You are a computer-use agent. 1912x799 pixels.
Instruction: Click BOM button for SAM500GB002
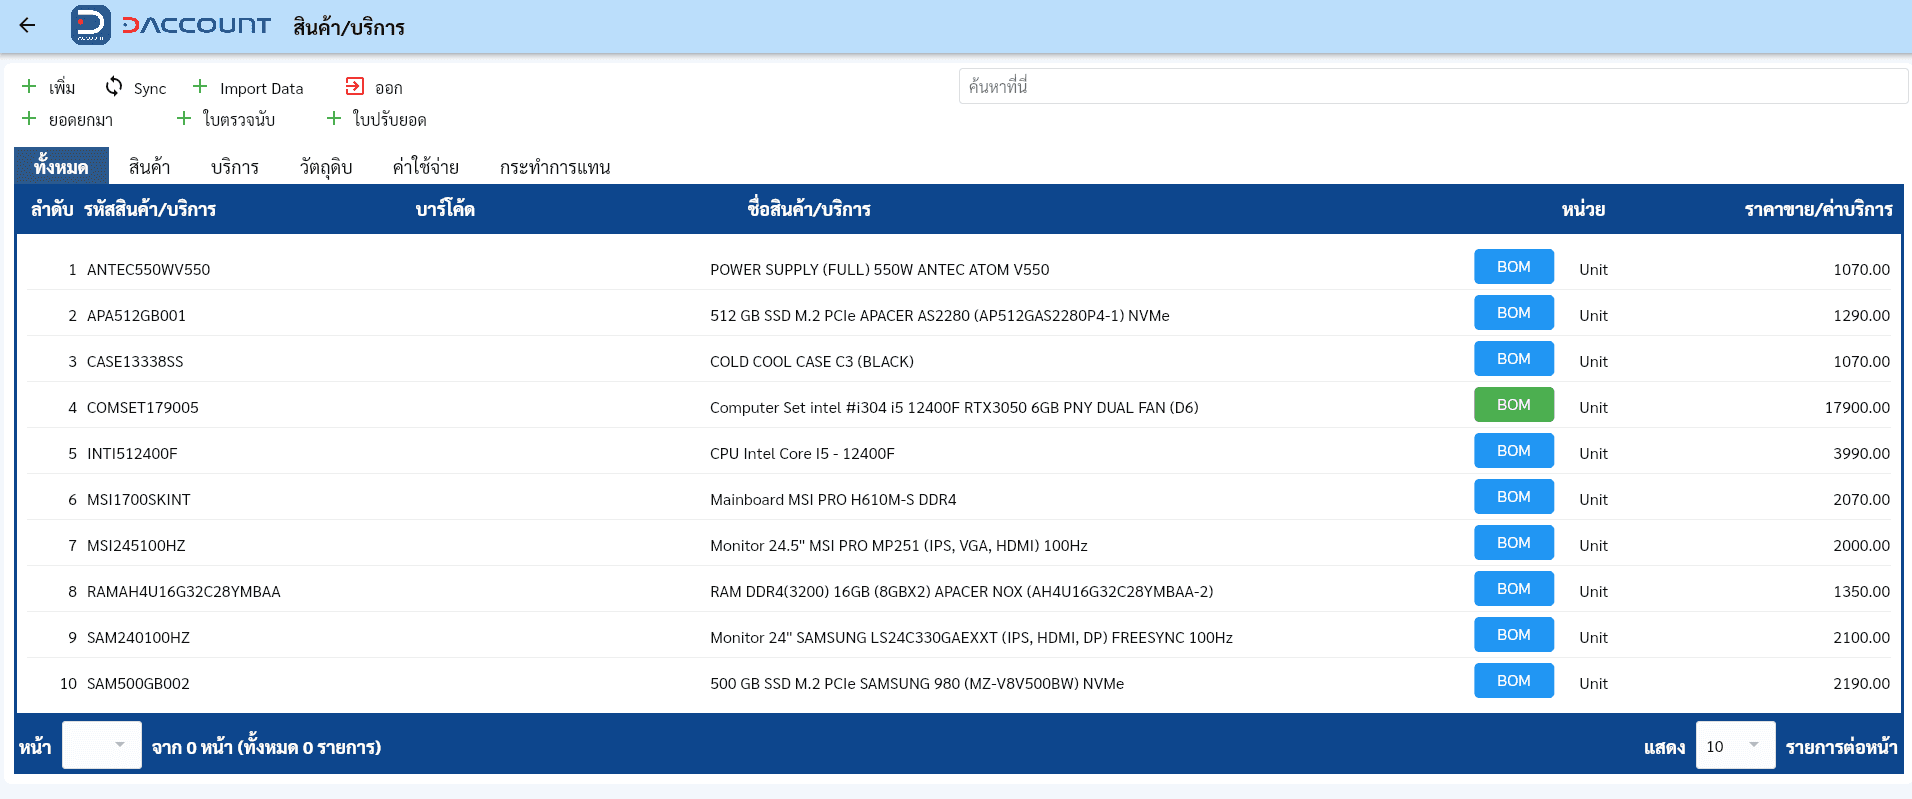click(x=1514, y=681)
